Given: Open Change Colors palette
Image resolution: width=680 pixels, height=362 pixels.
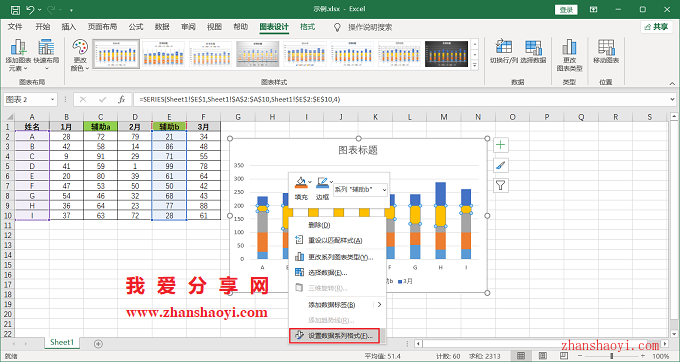Looking at the screenshot, I should point(80,55).
